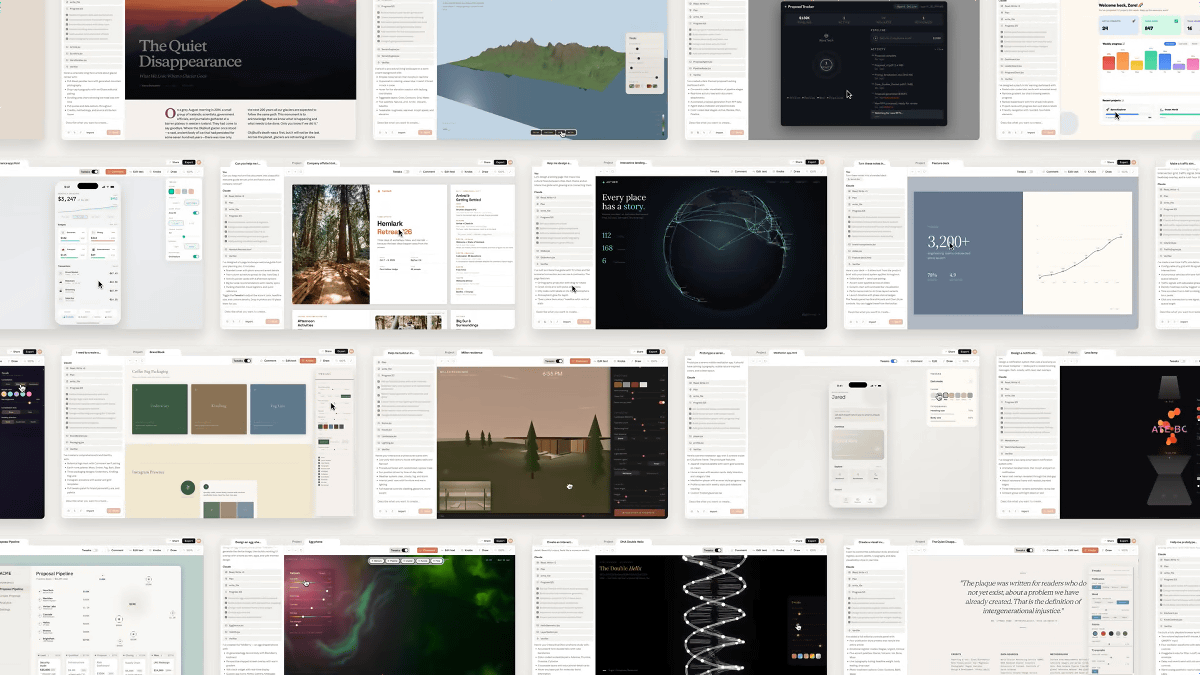Image resolution: width=1200 pixels, height=675 pixels.
Task: Toggle the Tweaks switch in the Miller residence window
Action: click(560, 360)
